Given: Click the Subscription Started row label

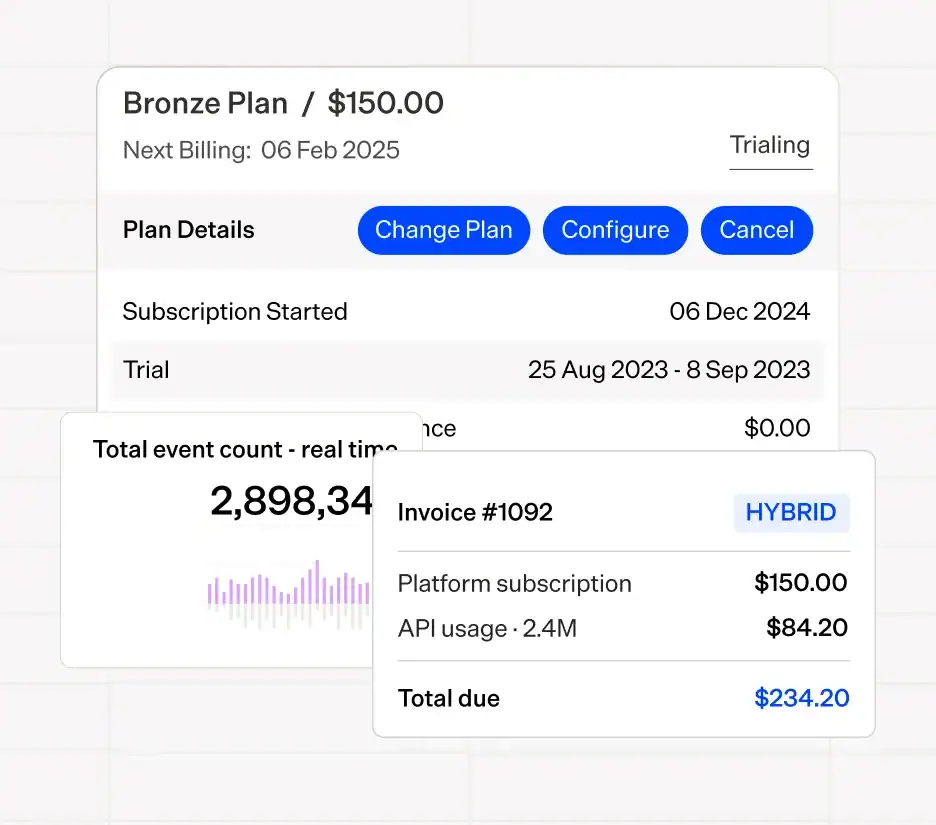Looking at the screenshot, I should click(235, 312).
